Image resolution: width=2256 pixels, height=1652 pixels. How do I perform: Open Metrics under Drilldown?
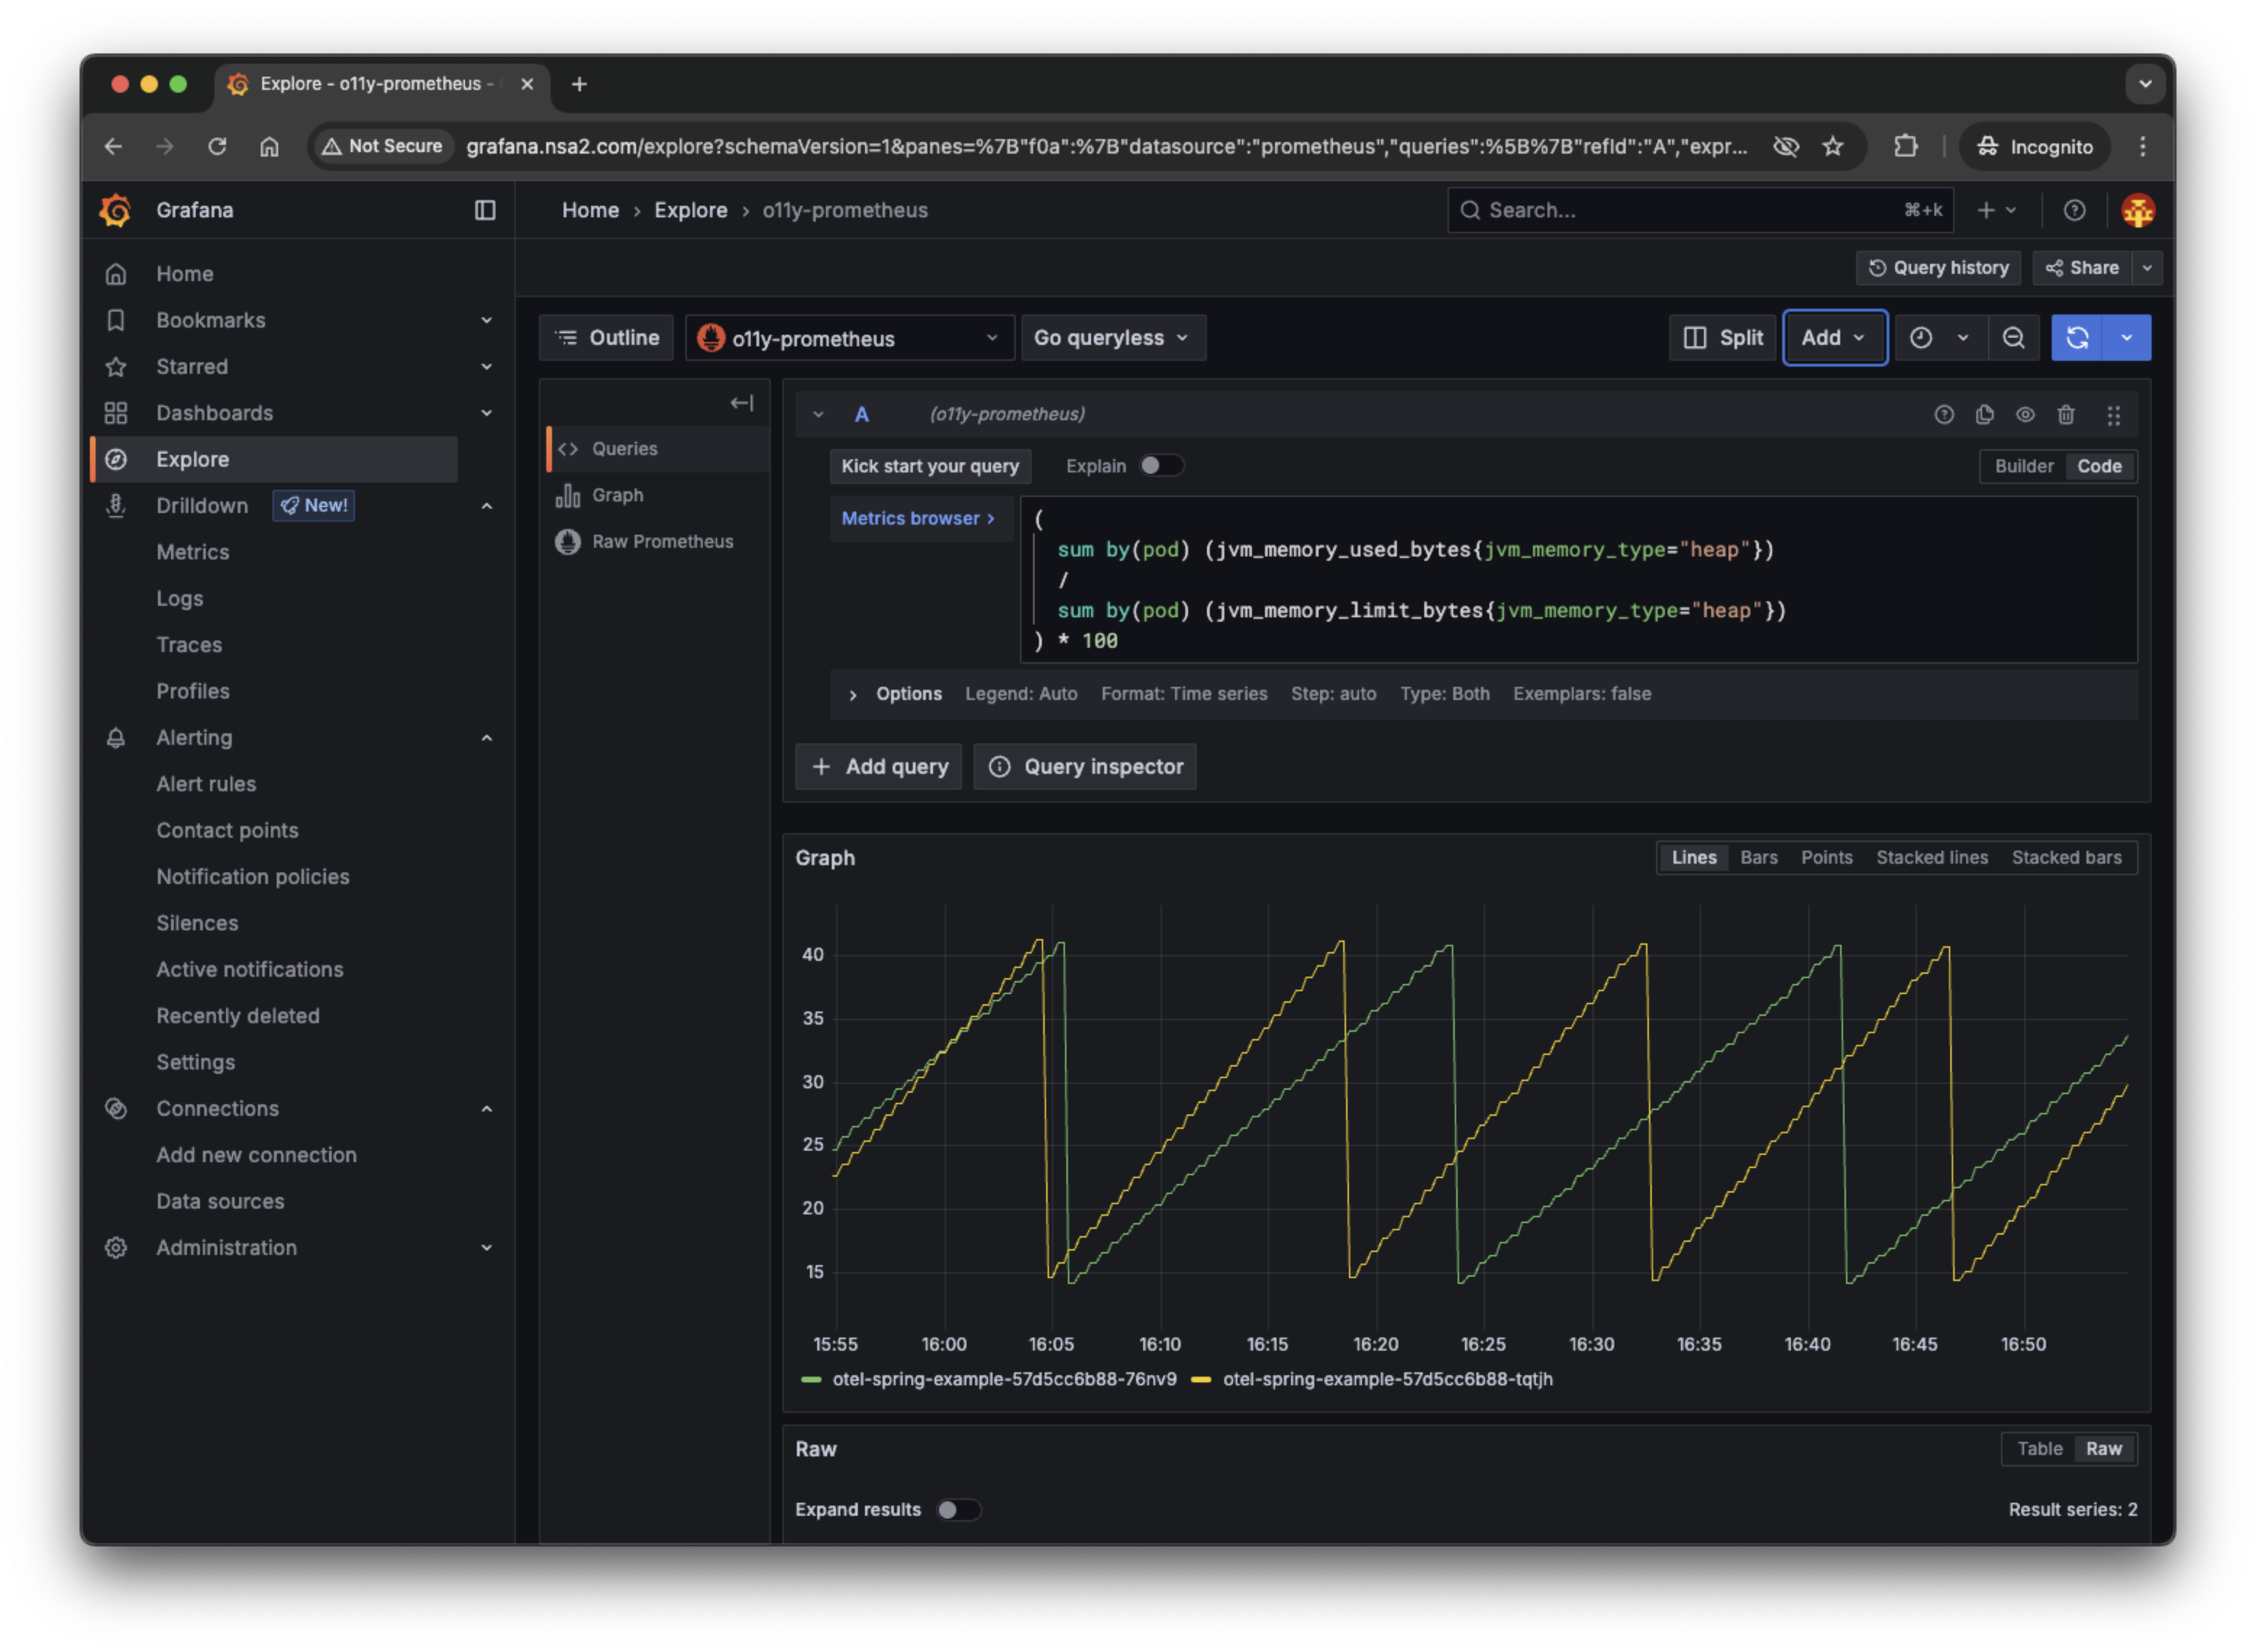click(x=192, y=552)
